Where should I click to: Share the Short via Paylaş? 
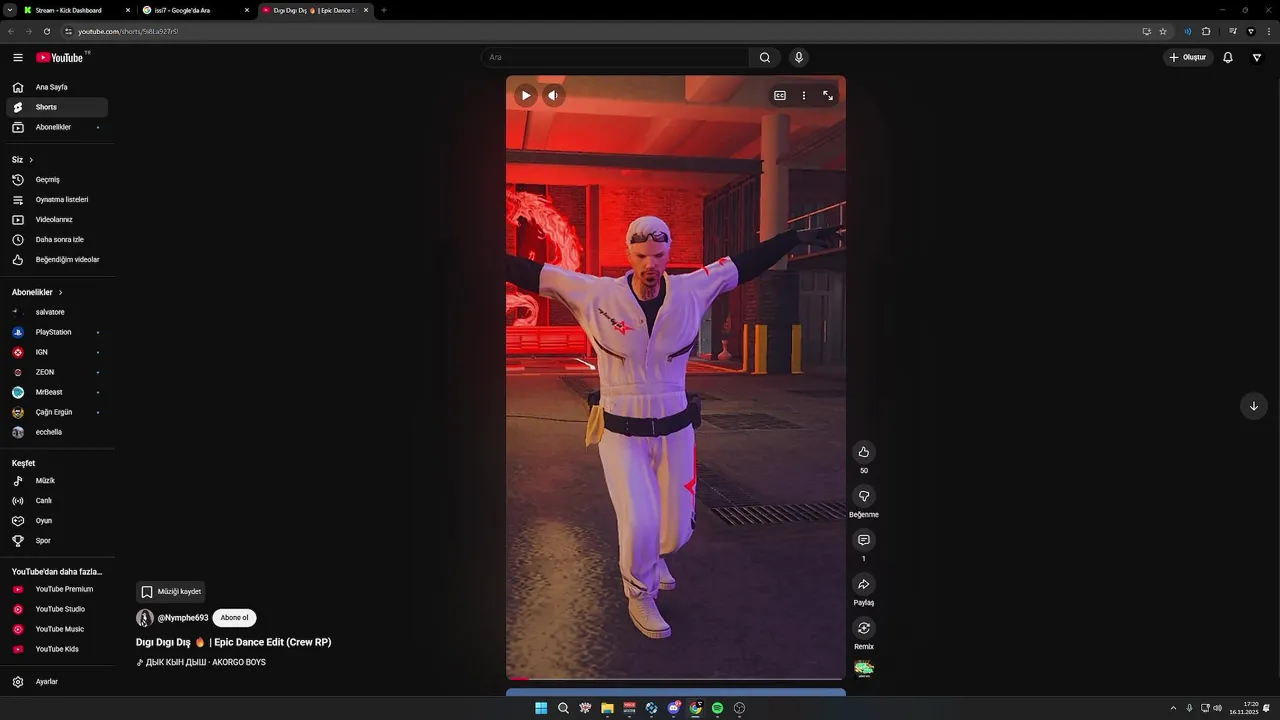point(864,584)
